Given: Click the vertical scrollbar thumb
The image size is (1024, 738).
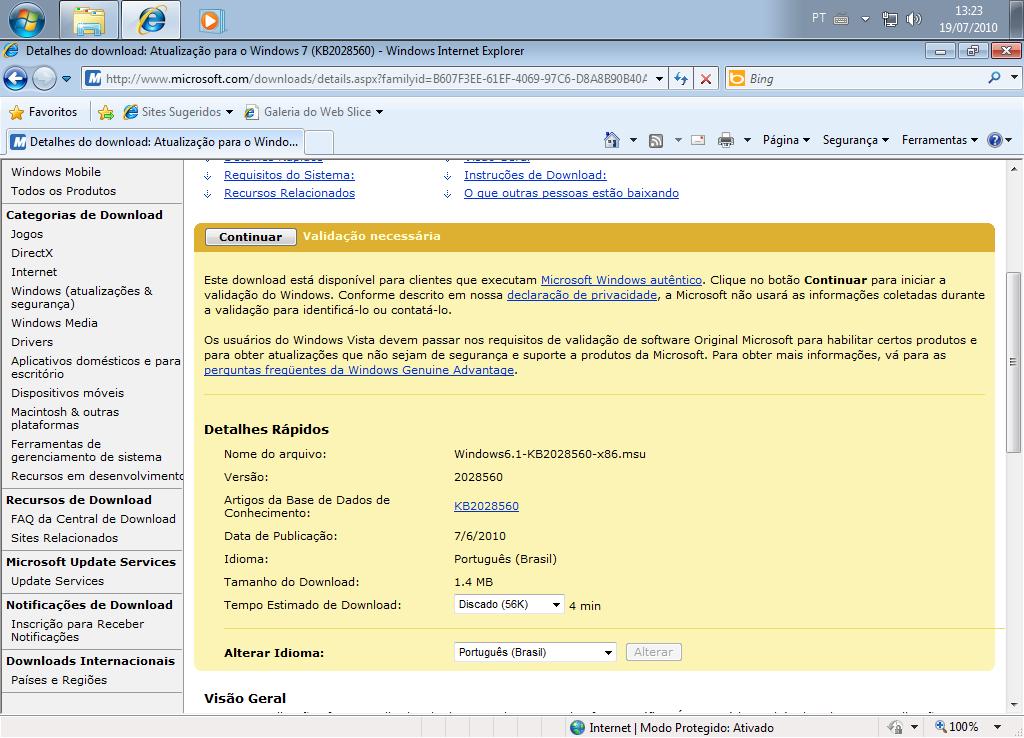Looking at the screenshot, I should point(1014,362).
